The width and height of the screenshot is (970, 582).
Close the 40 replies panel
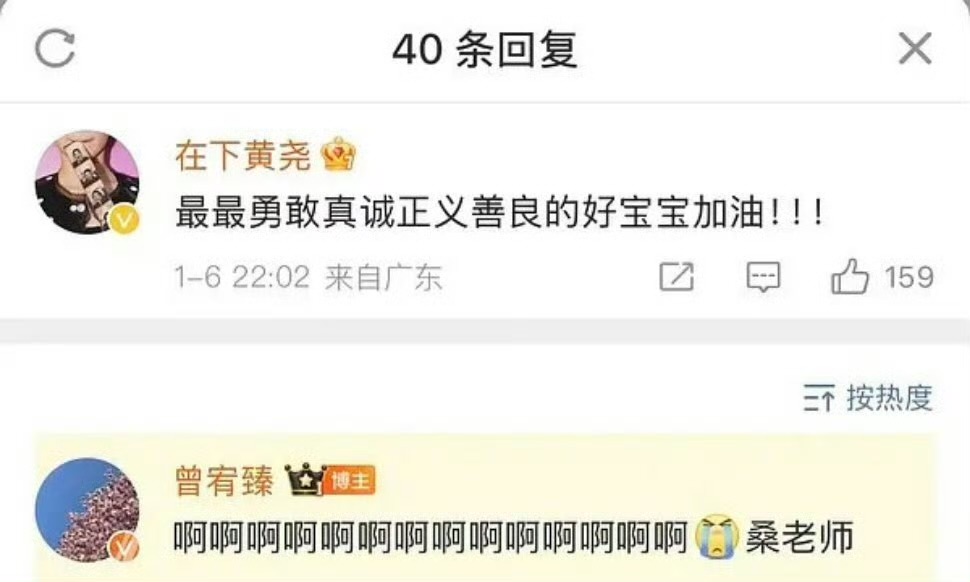[915, 48]
